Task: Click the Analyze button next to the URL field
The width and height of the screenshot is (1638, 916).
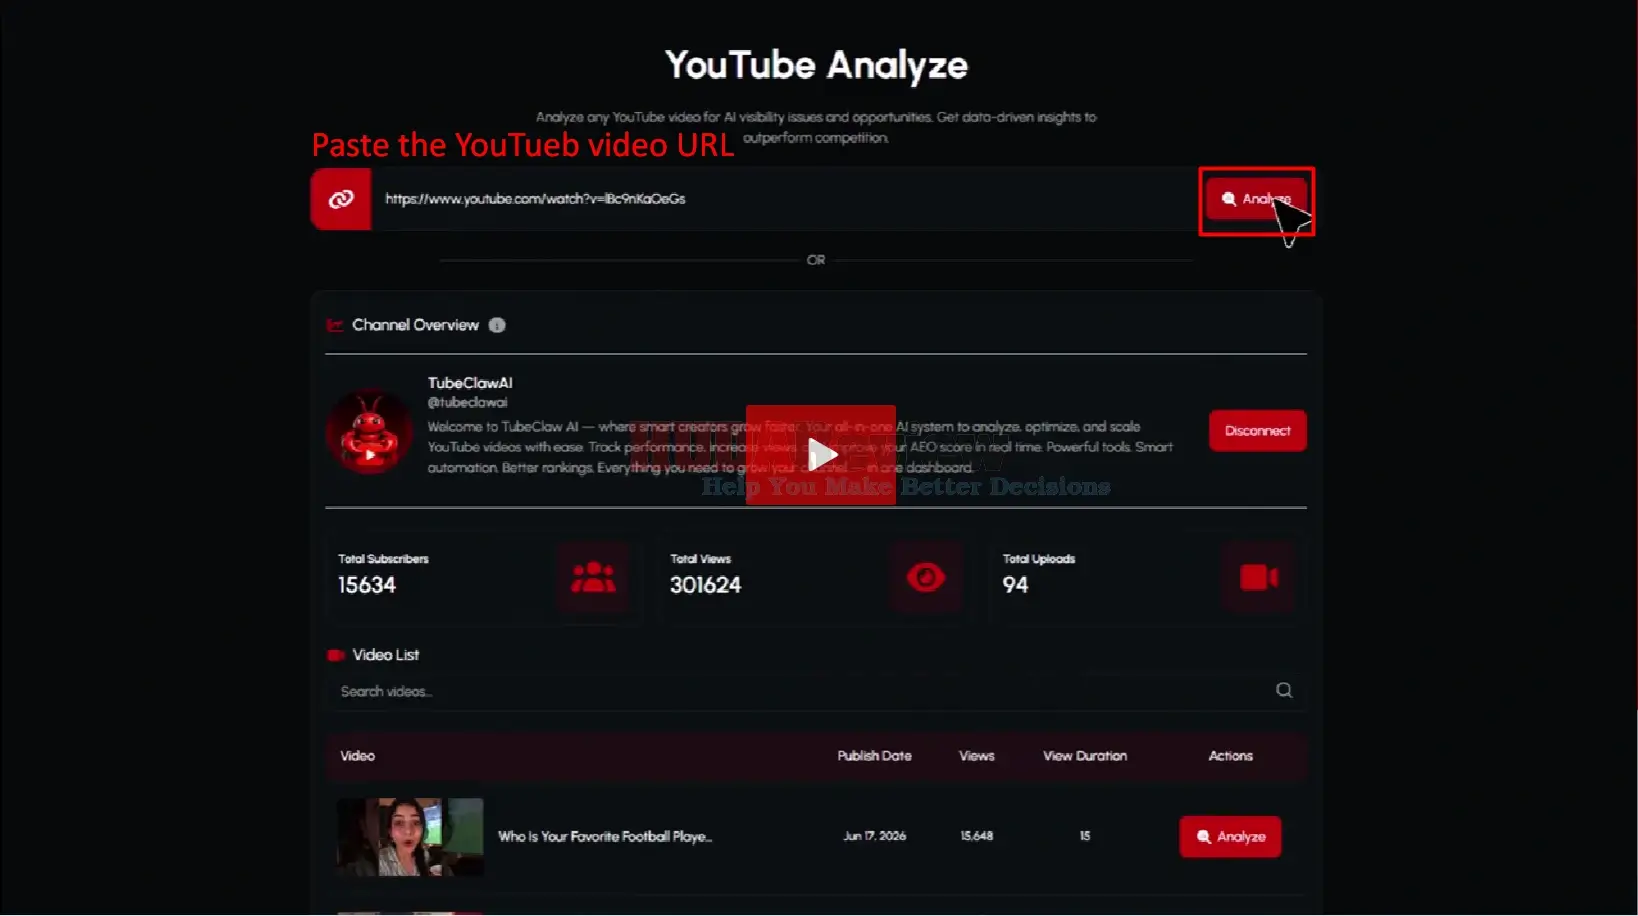Action: (x=1256, y=199)
